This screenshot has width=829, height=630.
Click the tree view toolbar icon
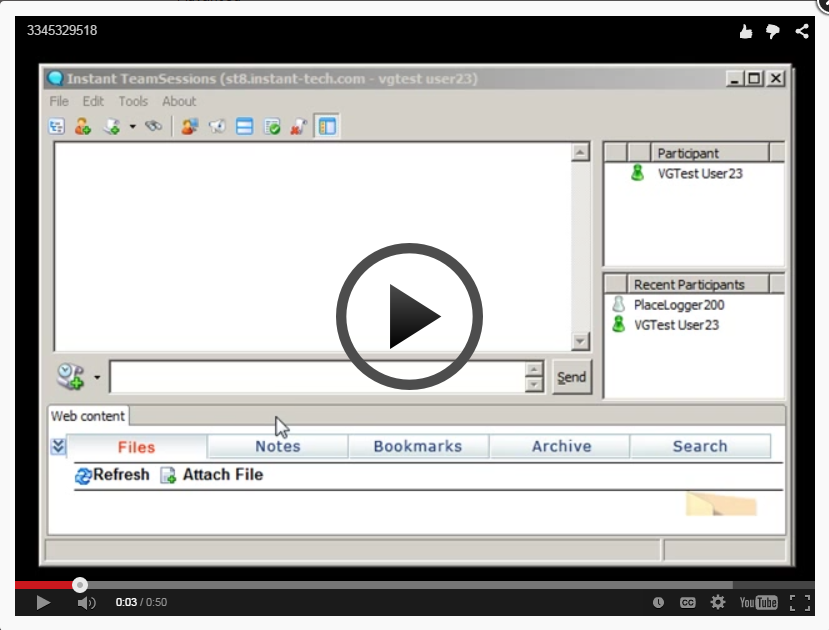point(57,126)
